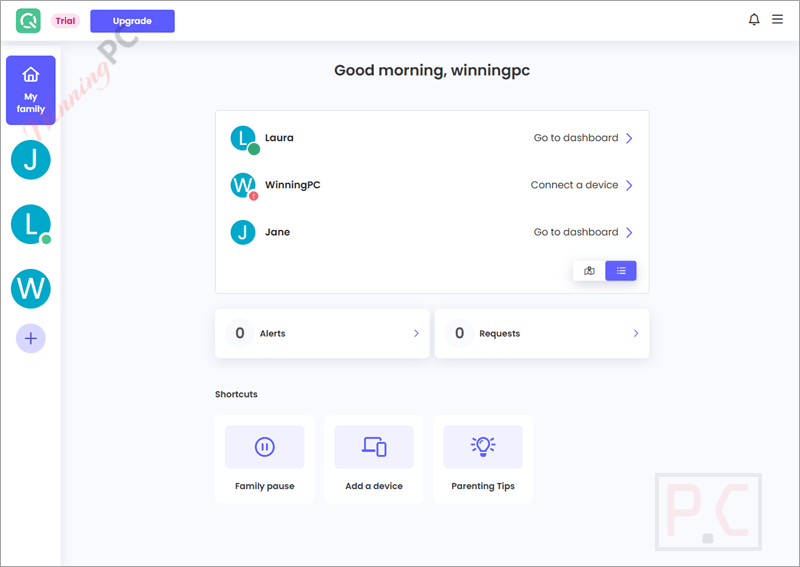Click the name Laura in the list
The width and height of the screenshot is (800, 567).
coord(279,138)
